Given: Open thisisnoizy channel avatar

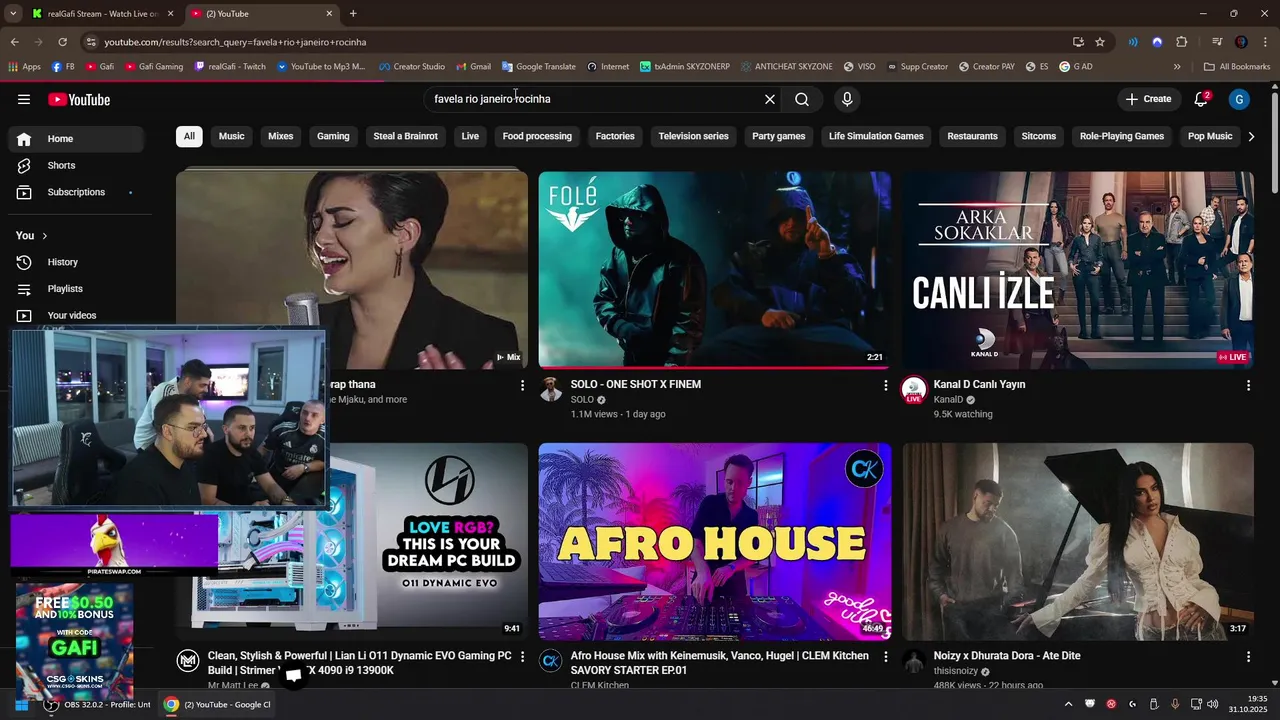Looking at the screenshot, I should point(914,661).
